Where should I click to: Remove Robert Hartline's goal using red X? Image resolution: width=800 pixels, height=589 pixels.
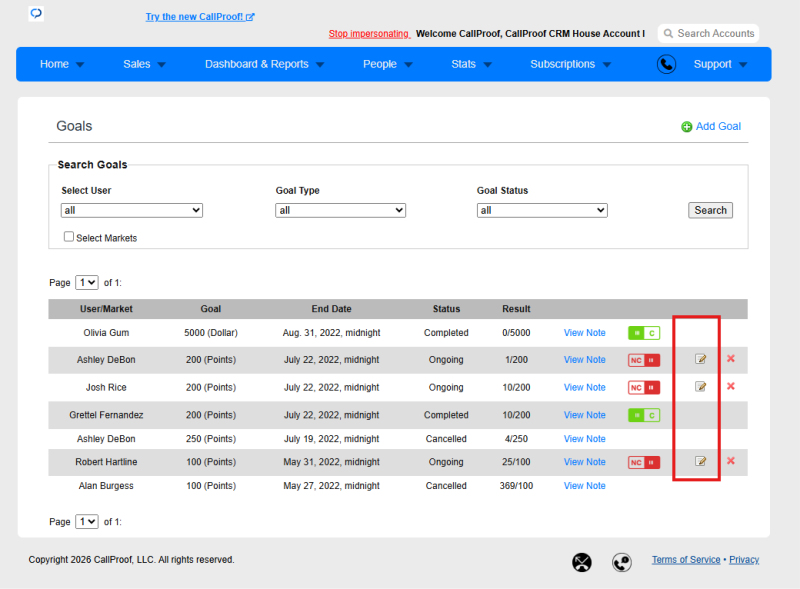click(731, 461)
